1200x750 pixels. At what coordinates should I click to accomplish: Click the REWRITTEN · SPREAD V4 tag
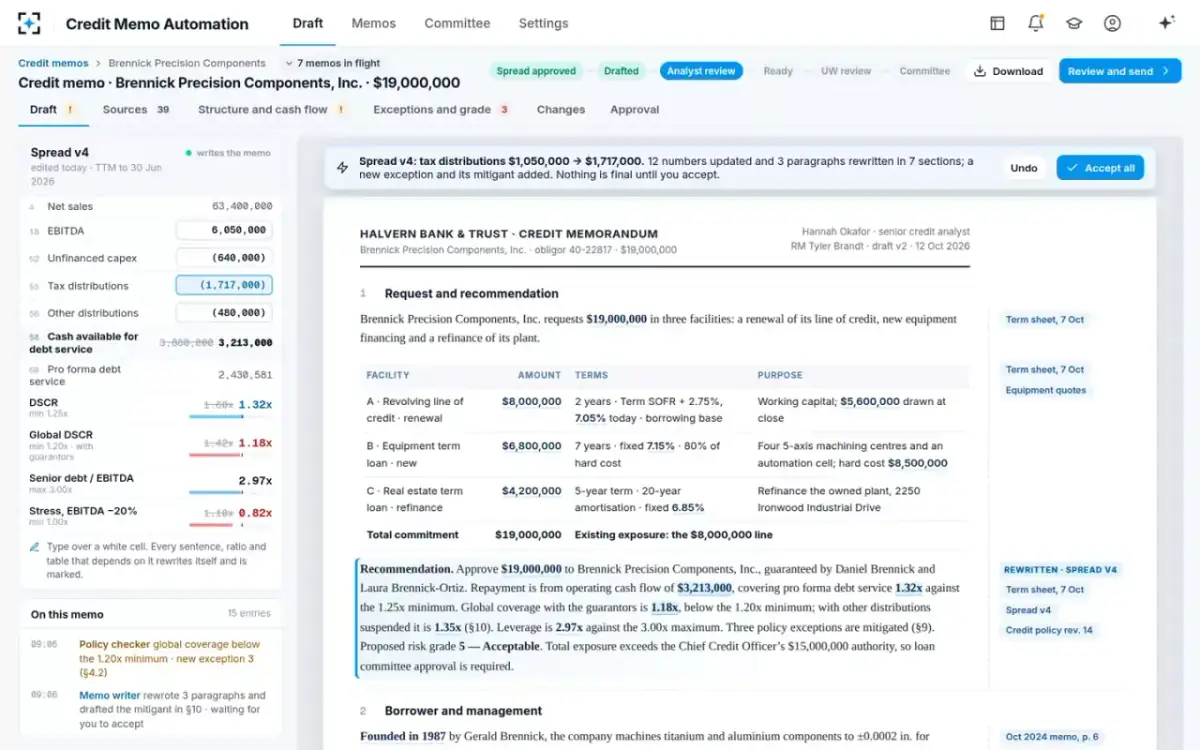click(1060, 570)
